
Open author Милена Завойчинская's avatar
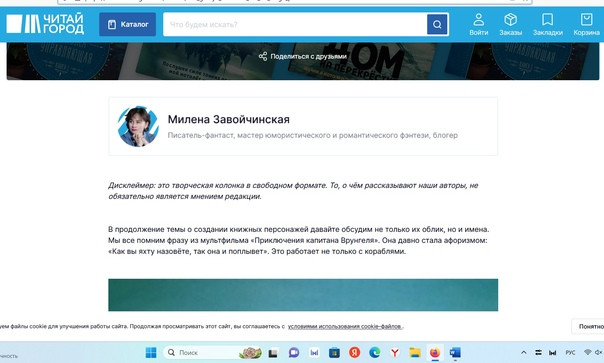click(x=138, y=126)
